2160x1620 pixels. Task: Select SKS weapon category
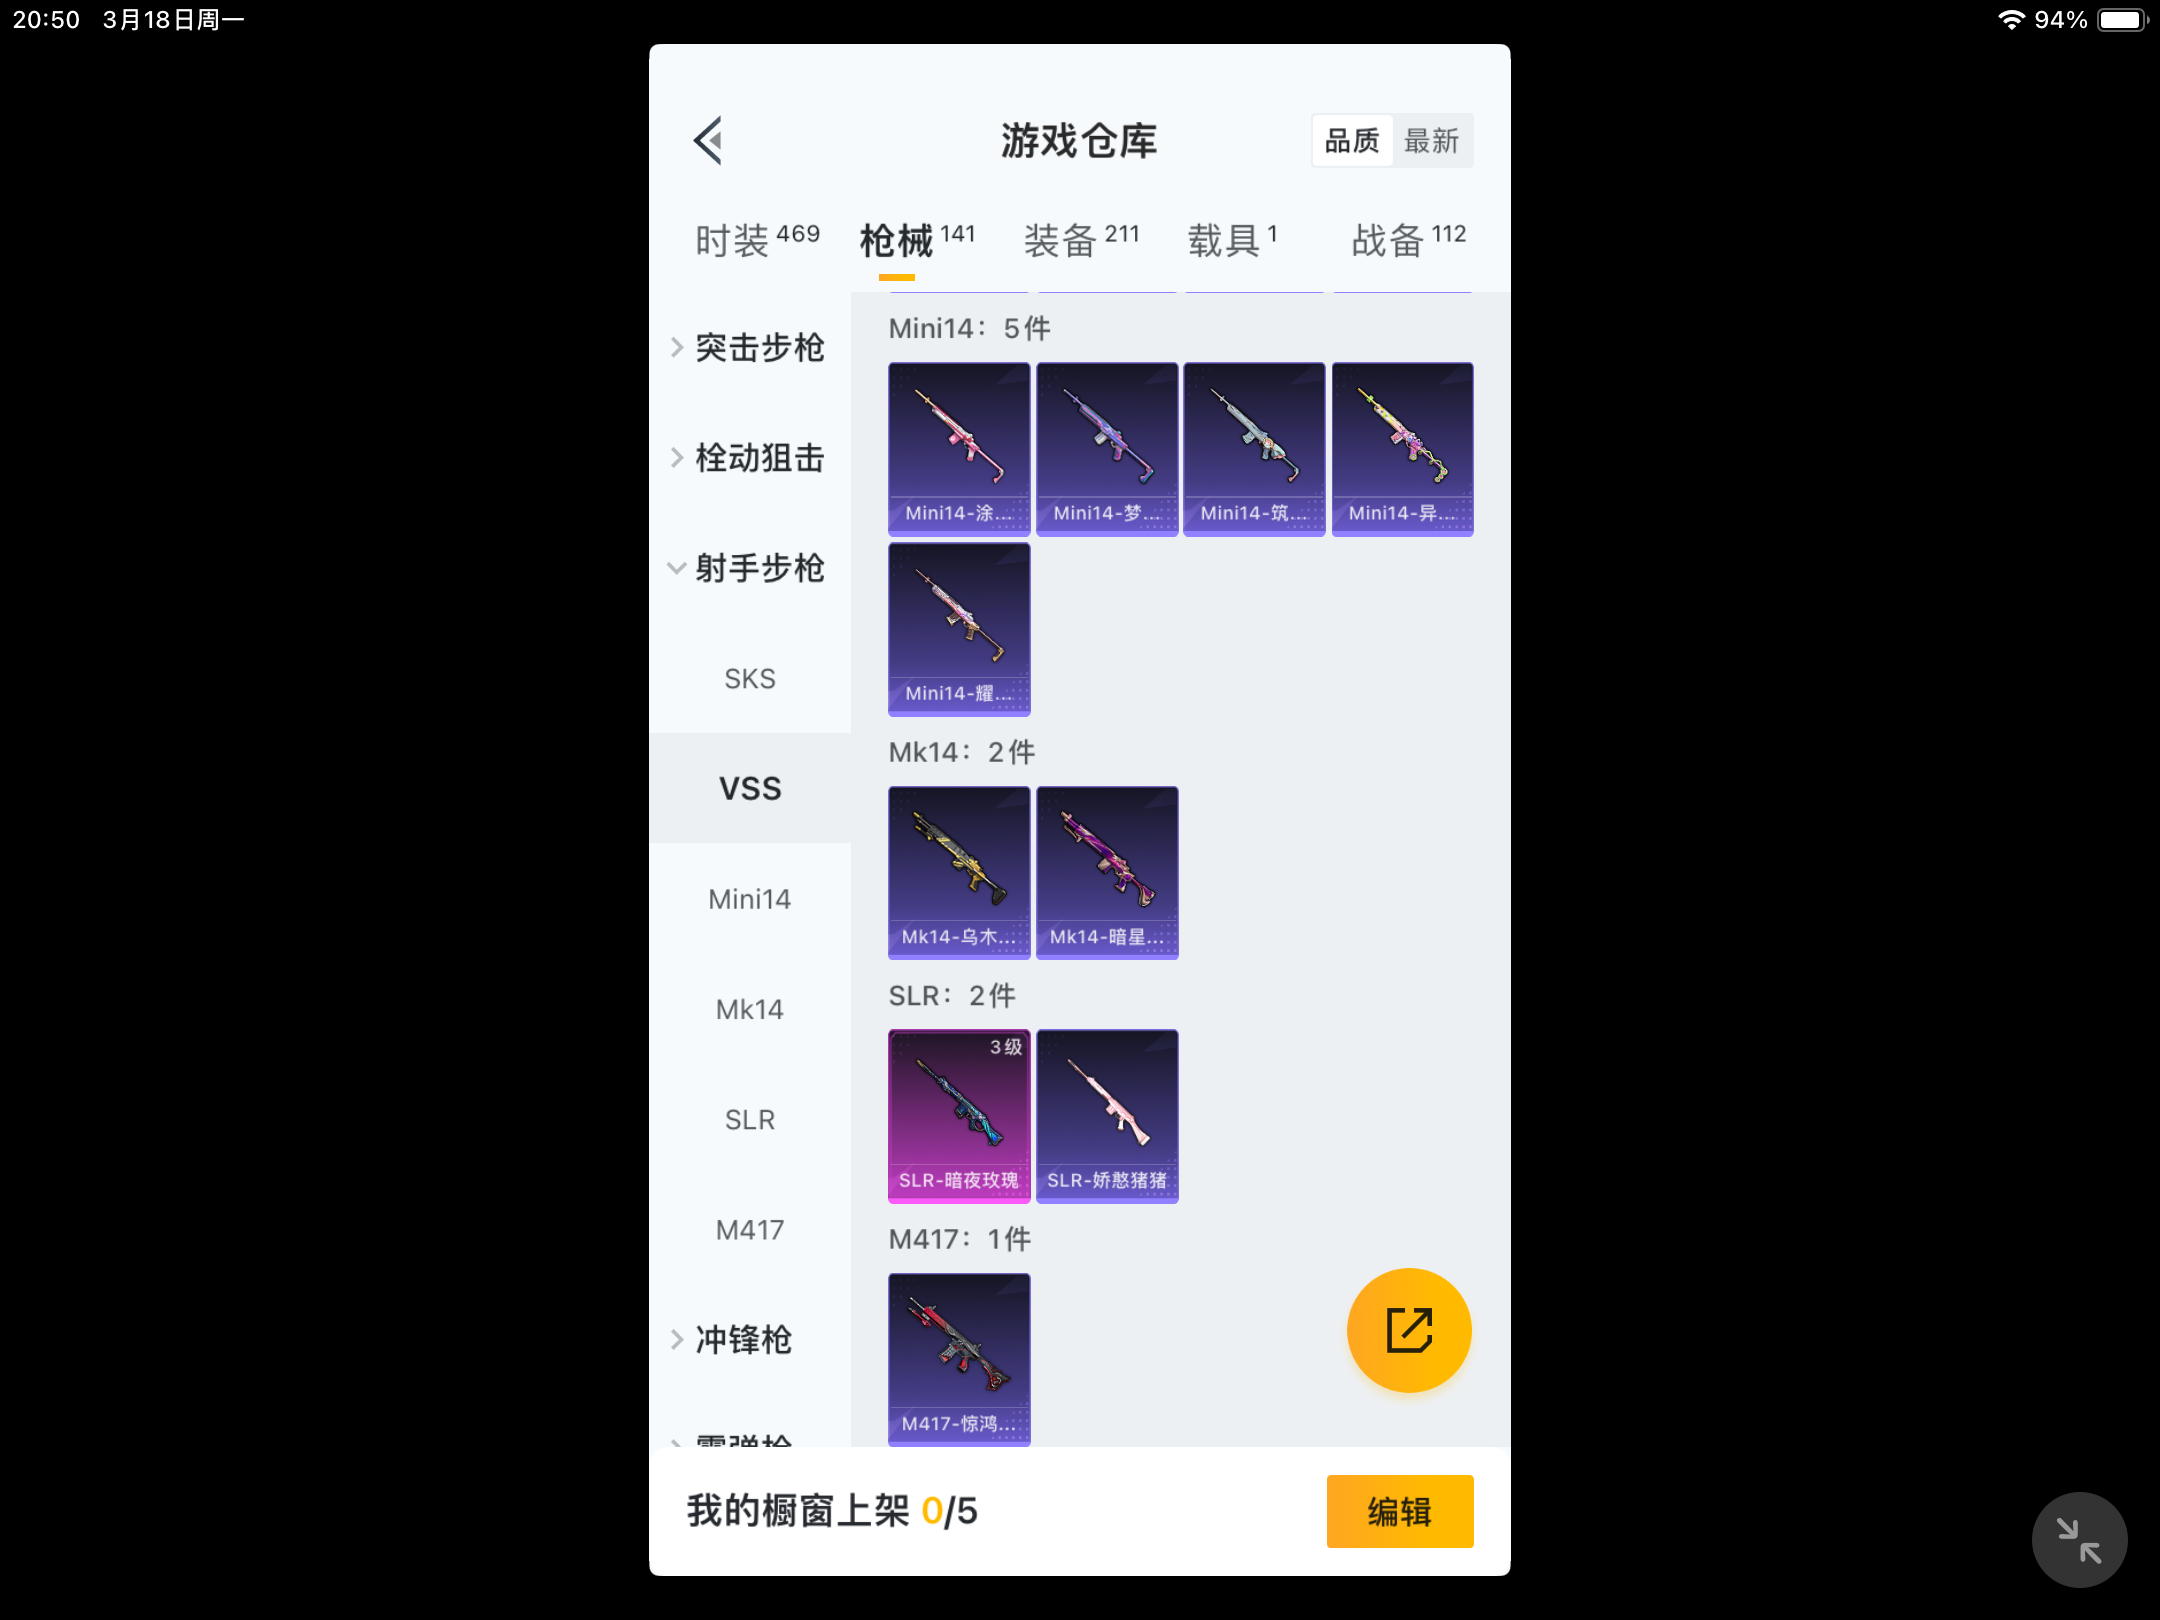click(748, 677)
